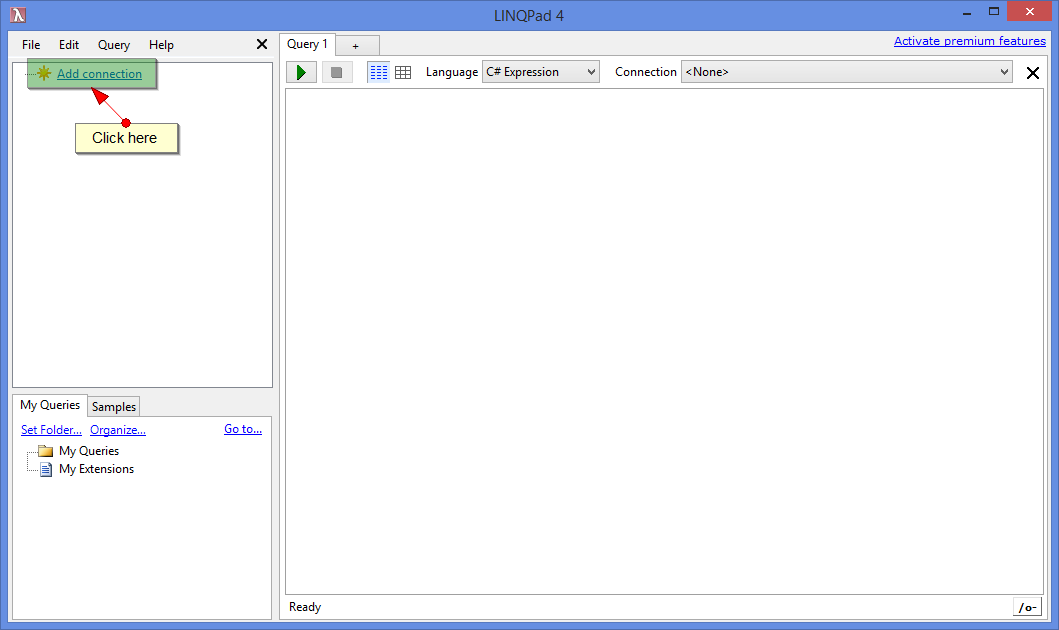Click the Go to... link
1059x630 pixels.
pyautogui.click(x=243, y=429)
